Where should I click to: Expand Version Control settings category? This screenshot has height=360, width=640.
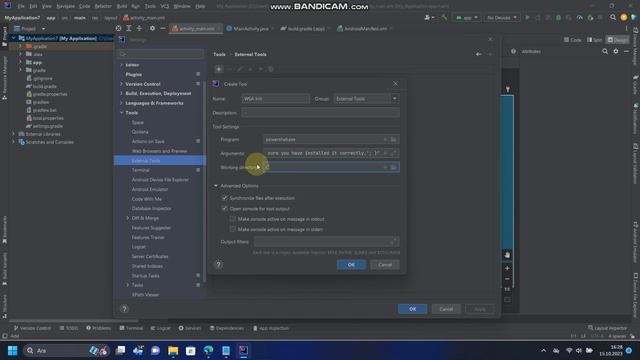[x=121, y=84]
